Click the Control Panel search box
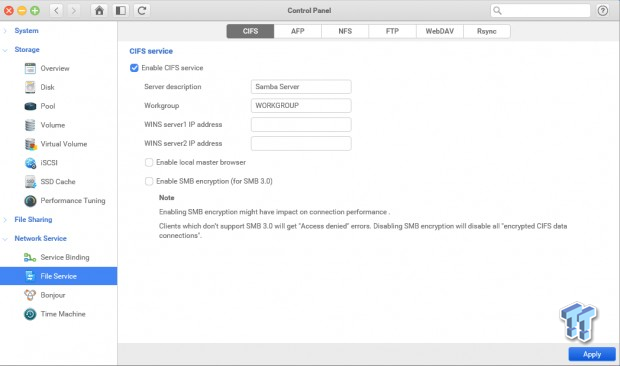Image resolution: width=620 pixels, height=366 pixels. click(540, 11)
